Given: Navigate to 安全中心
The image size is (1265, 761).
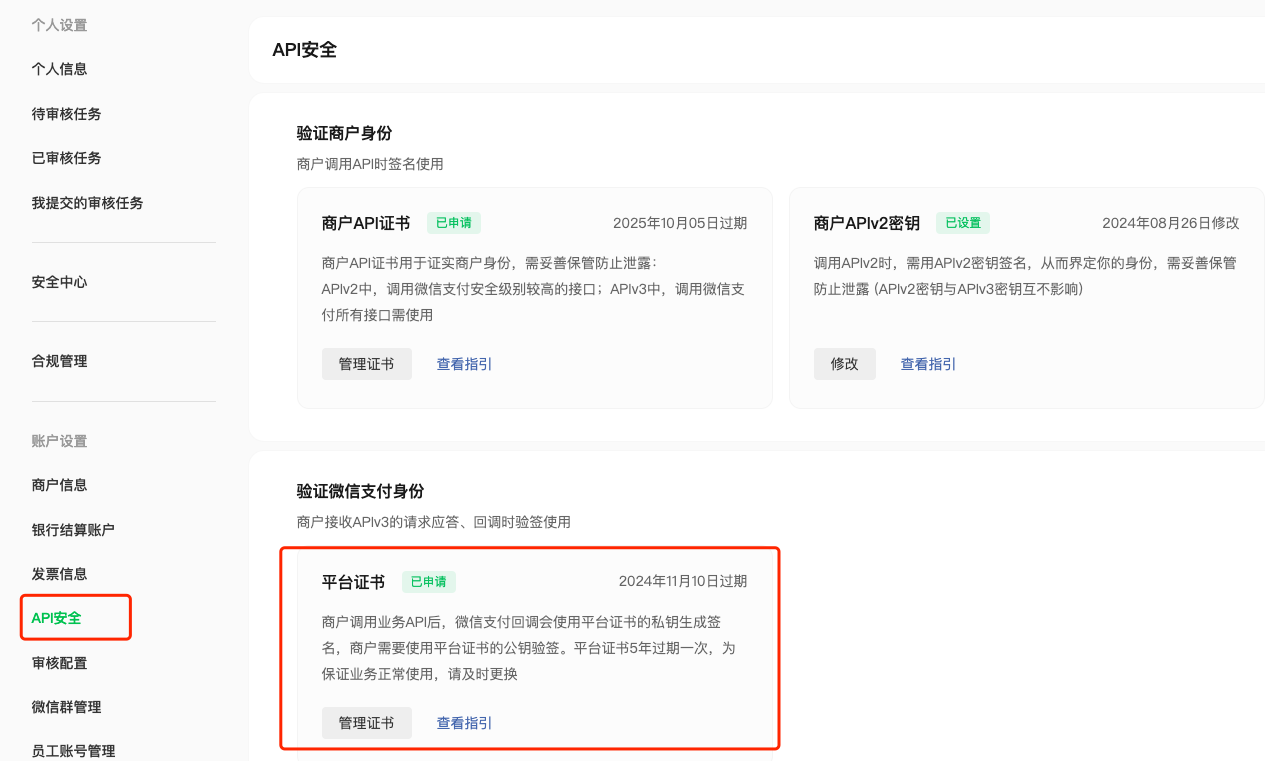Looking at the screenshot, I should click(x=59, y=282).
